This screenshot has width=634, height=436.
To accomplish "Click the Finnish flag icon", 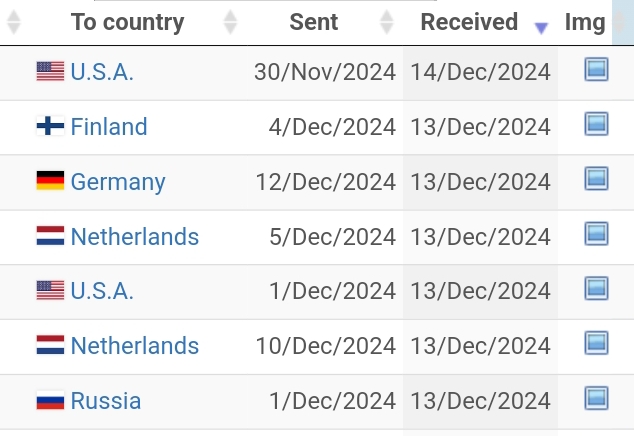I will tap(50, 126).
